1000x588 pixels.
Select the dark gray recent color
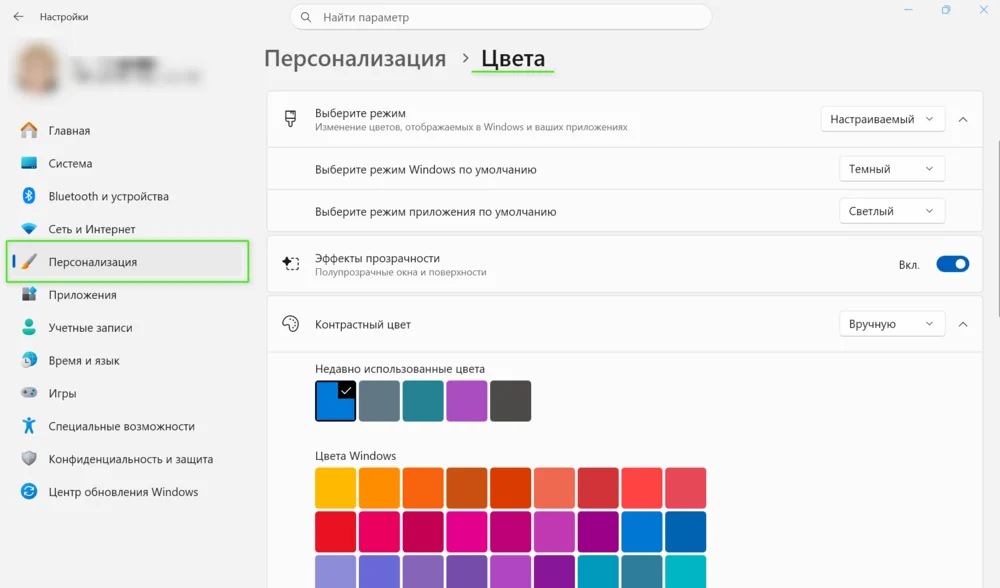(x=510, y=401)
